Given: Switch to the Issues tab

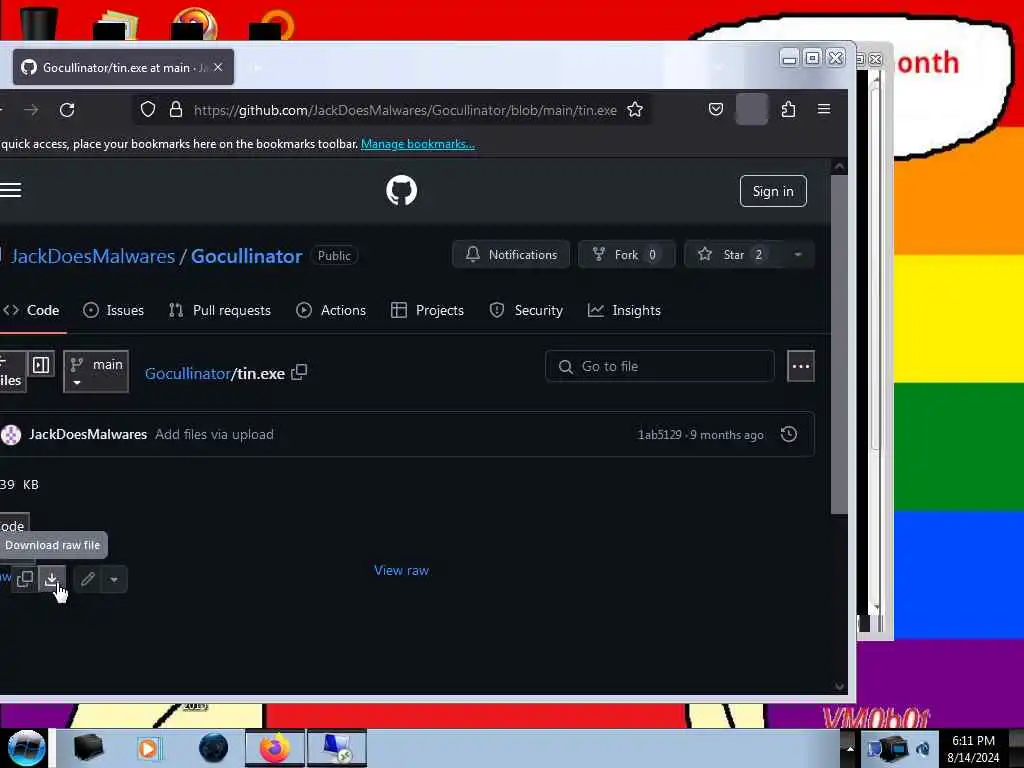Looking at the screenshot, I should pos(114,310).
